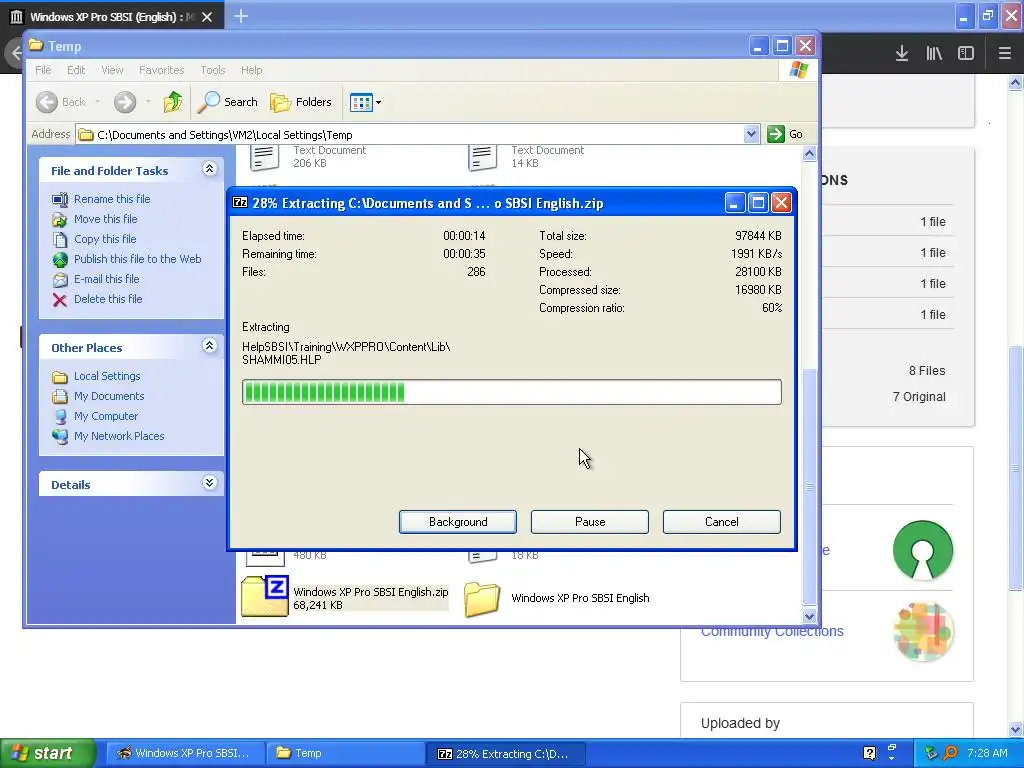Select Windows XP Pro SBSI English folder
The image size is (1024, 768).
556,598
